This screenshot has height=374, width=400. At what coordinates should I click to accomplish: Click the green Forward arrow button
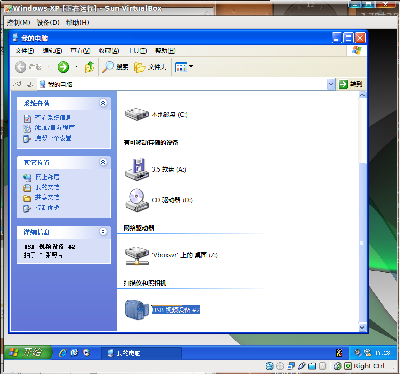click(x=63, y=67)
